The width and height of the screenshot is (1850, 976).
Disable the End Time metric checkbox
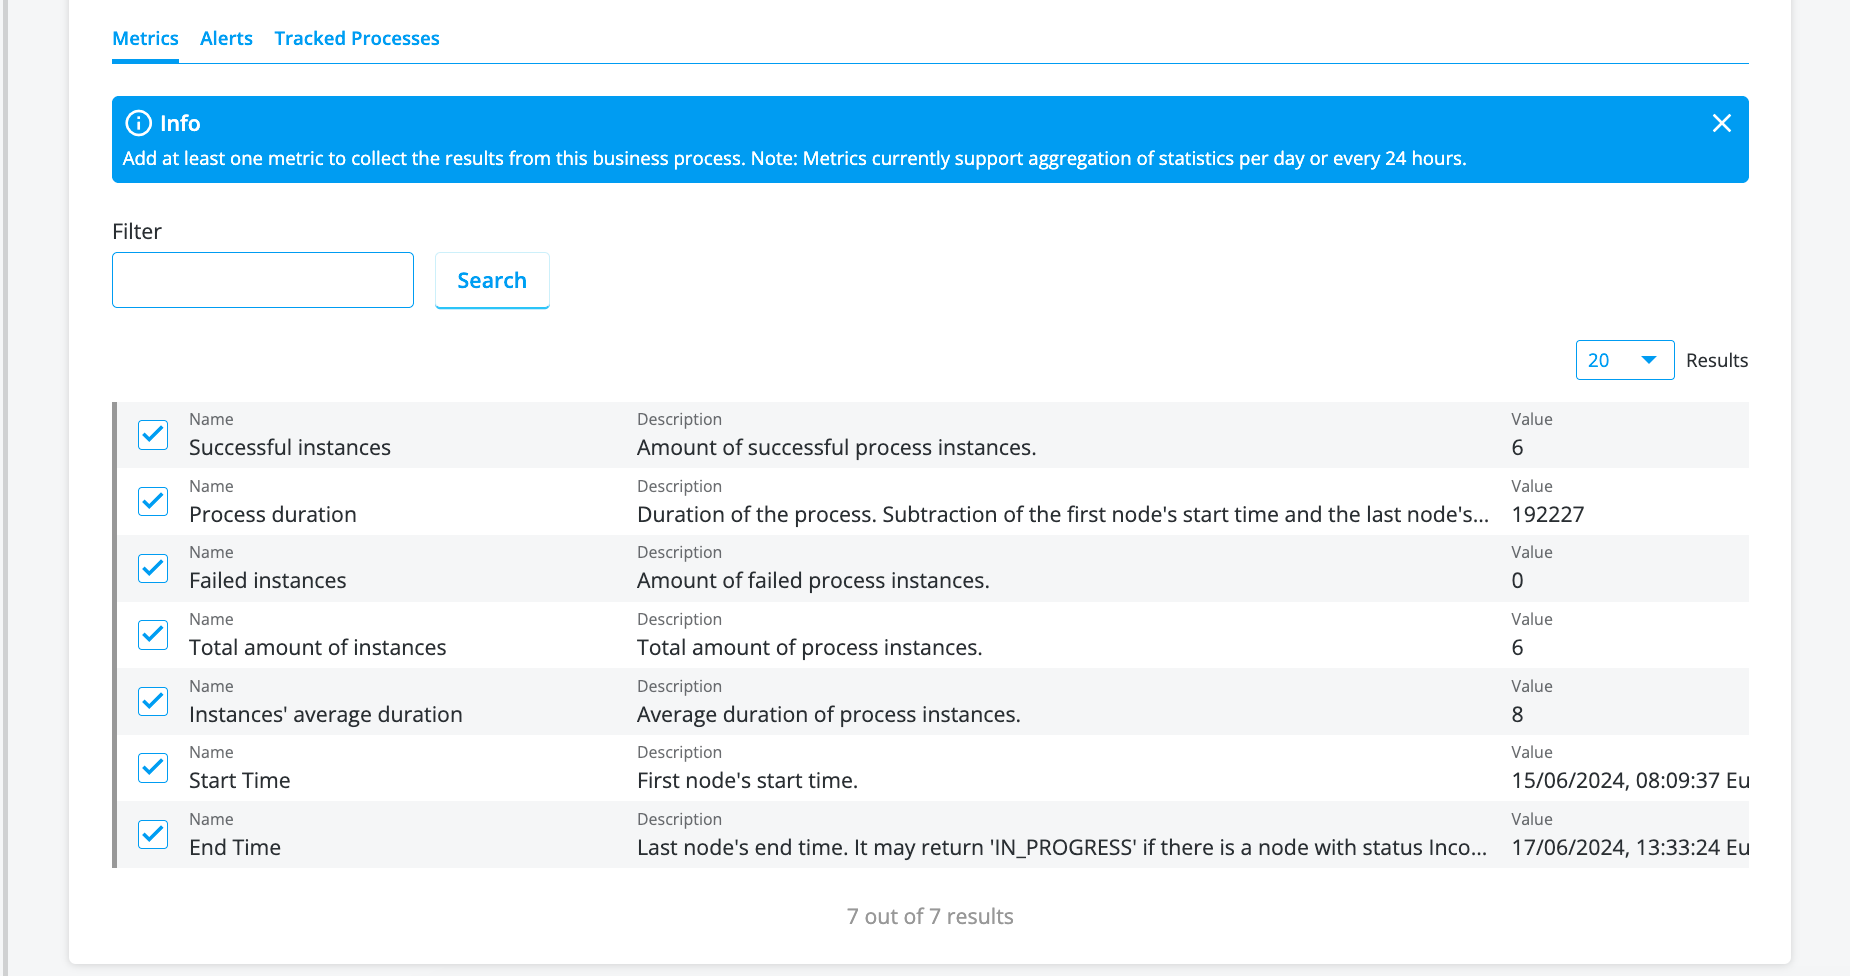pyautogui.click(x=153, y=834)
